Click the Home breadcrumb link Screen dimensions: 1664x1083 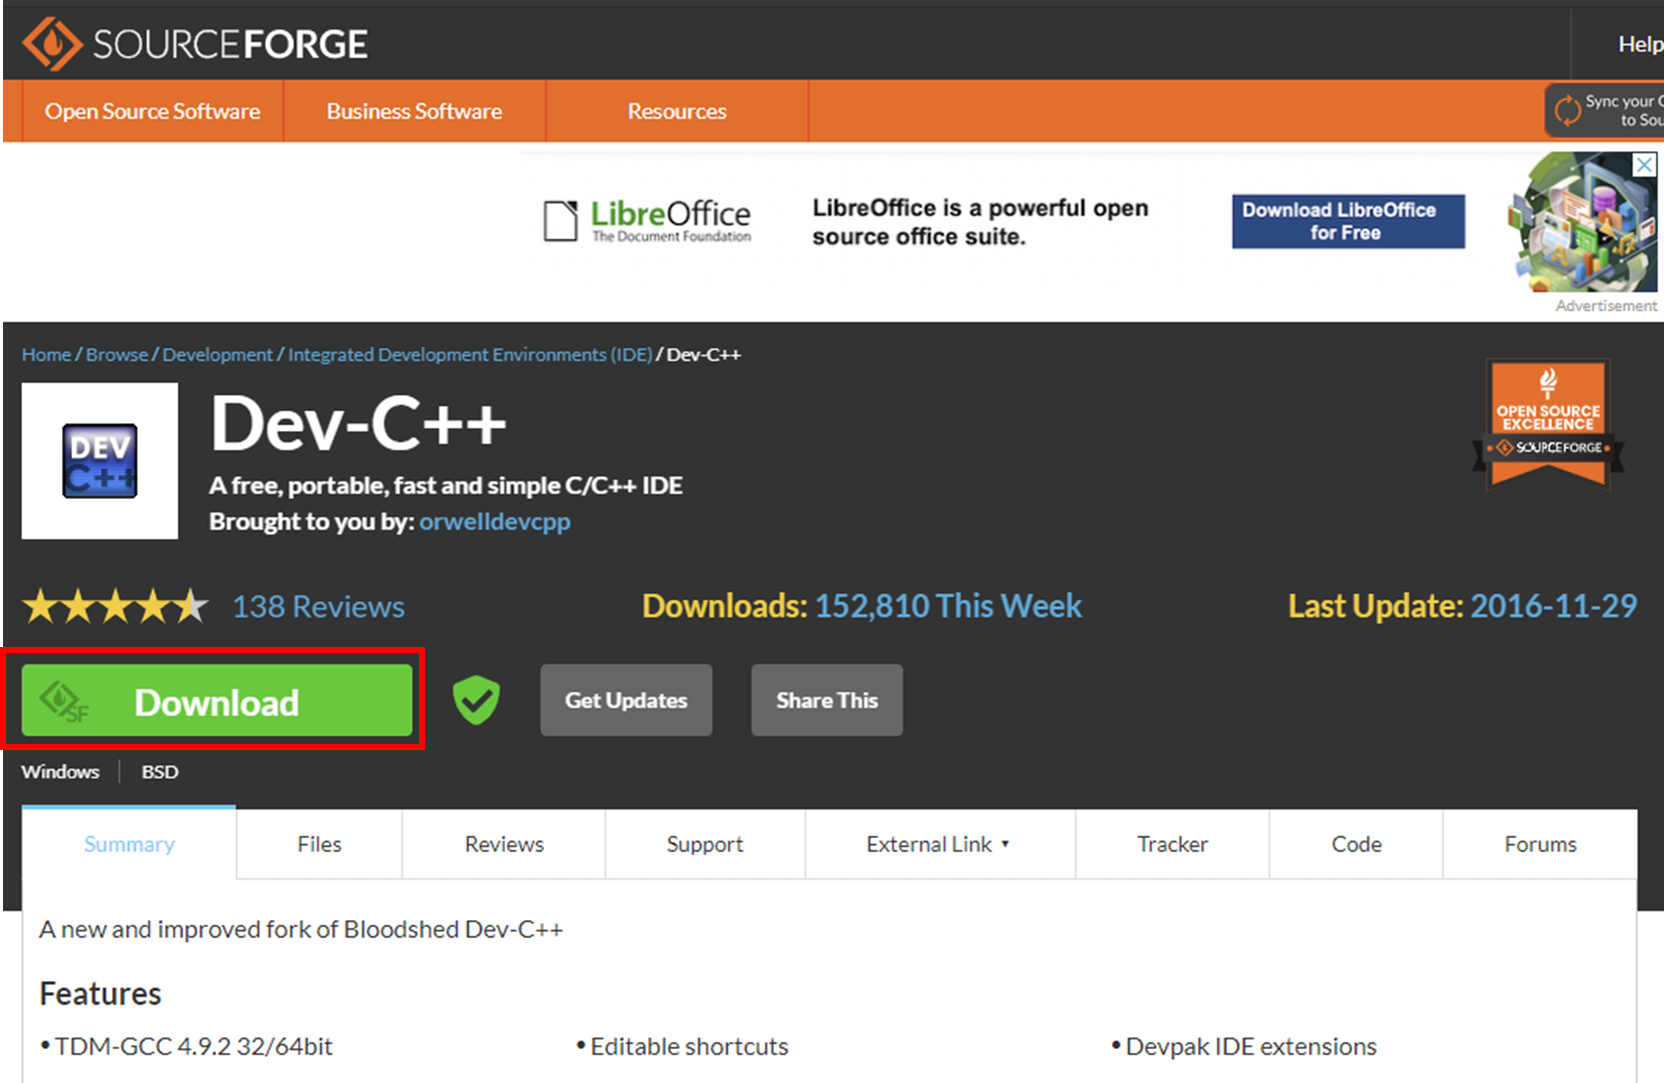(x=47, y=355)
